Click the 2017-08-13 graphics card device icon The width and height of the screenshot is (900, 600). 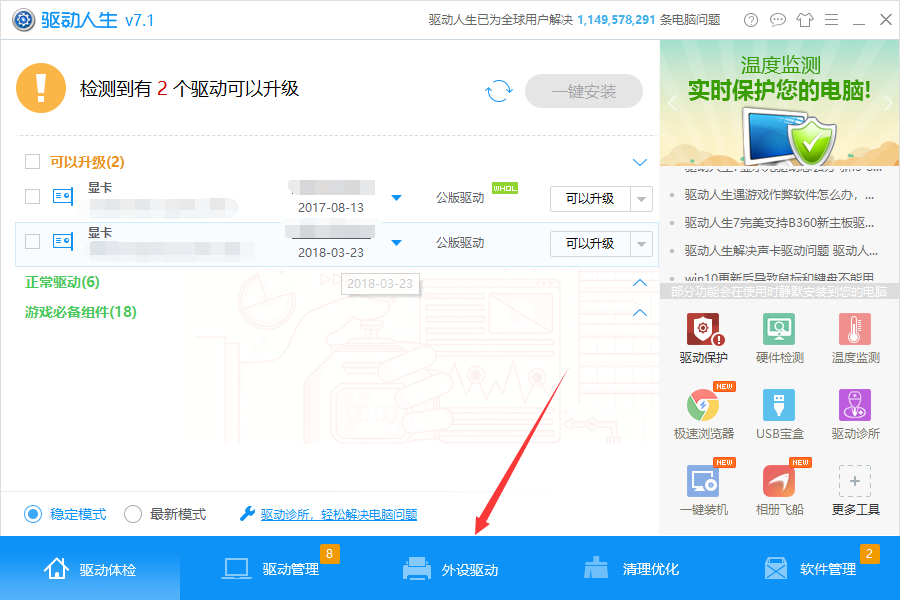63,196
